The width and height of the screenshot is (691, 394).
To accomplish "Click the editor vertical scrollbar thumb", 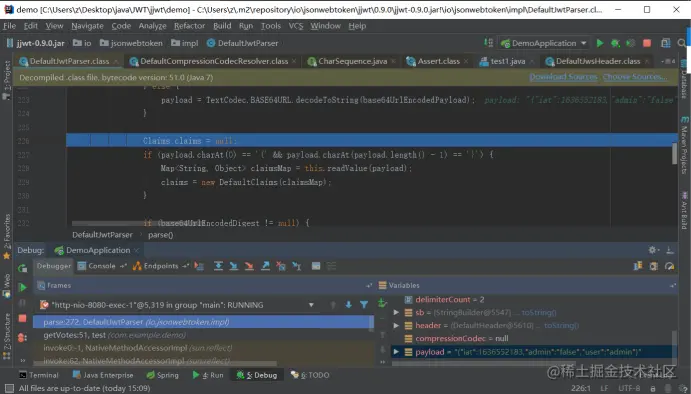I will click(674, 153).
